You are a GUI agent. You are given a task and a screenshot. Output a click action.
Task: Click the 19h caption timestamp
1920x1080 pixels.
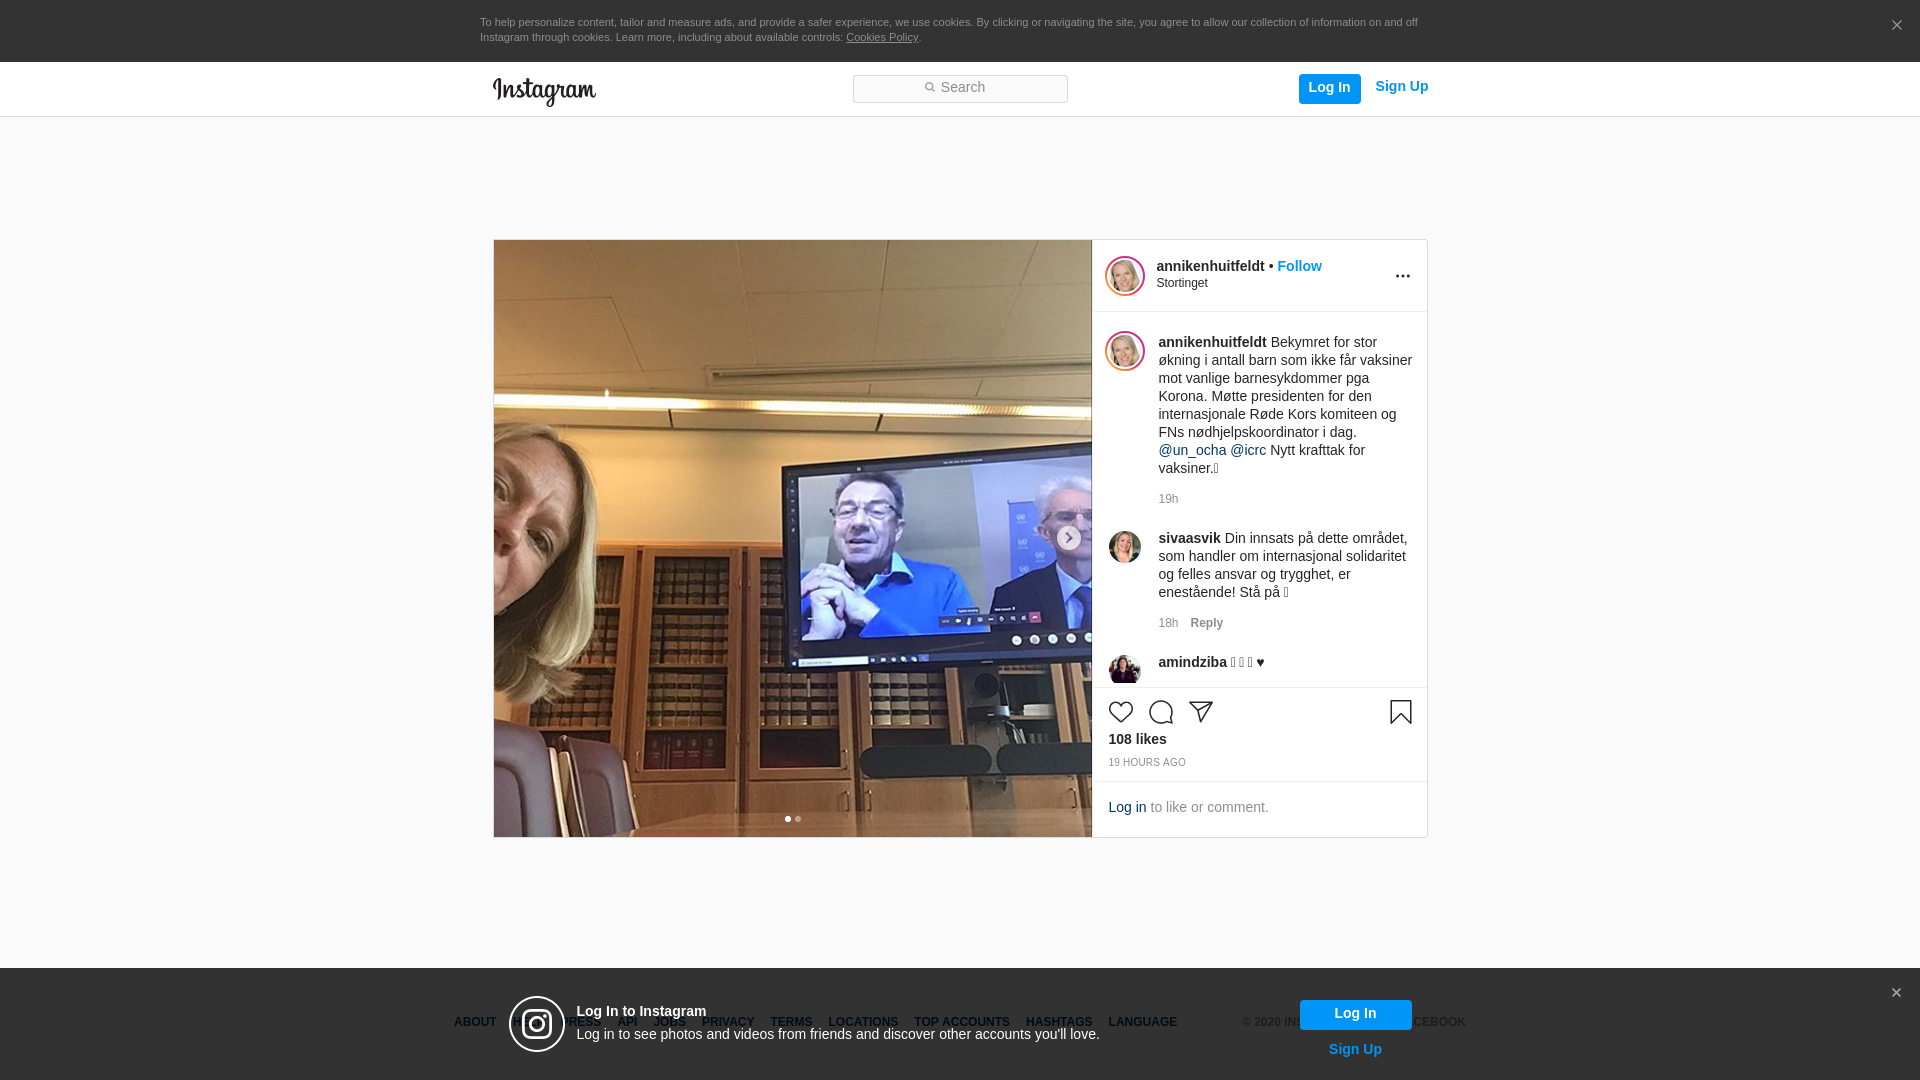1168,499
